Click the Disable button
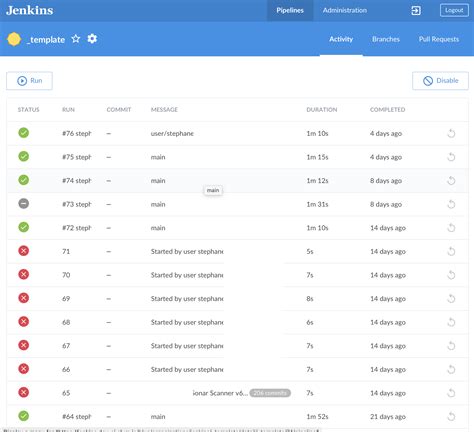Image resolution: width=474 pixels, height=432 pixels. (440, 81)
